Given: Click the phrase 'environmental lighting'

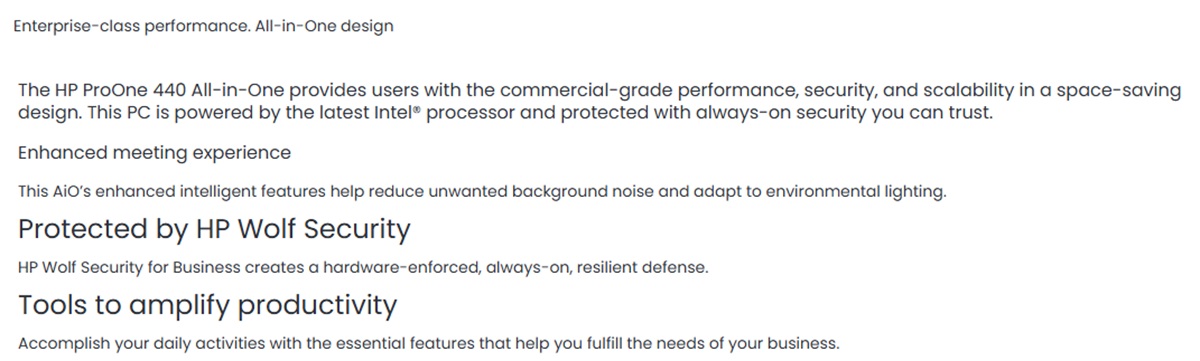Looking at the screenshot, I should (854, 192).
